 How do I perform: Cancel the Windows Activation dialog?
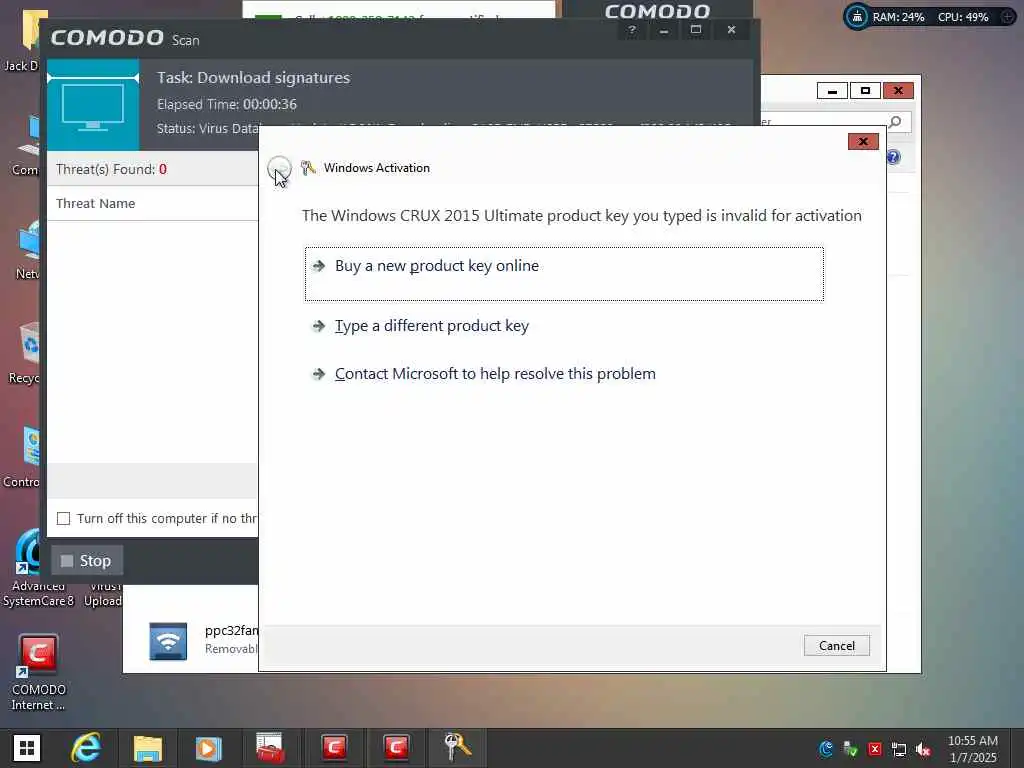coord(836,646)
